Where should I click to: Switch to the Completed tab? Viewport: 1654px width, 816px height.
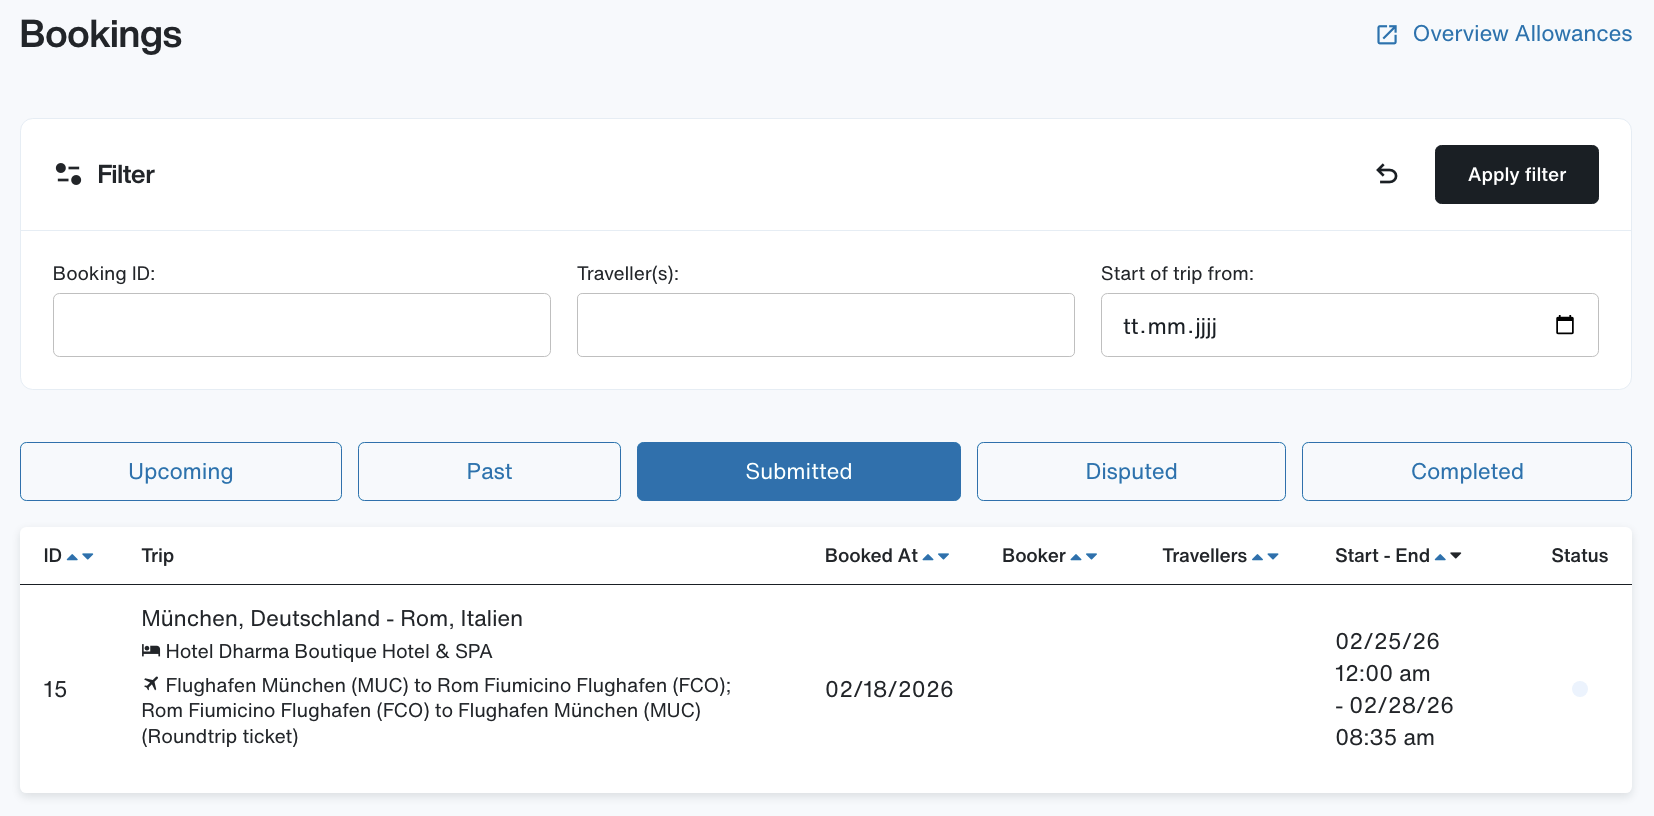pyautogui.click(x=1467, y=471)
